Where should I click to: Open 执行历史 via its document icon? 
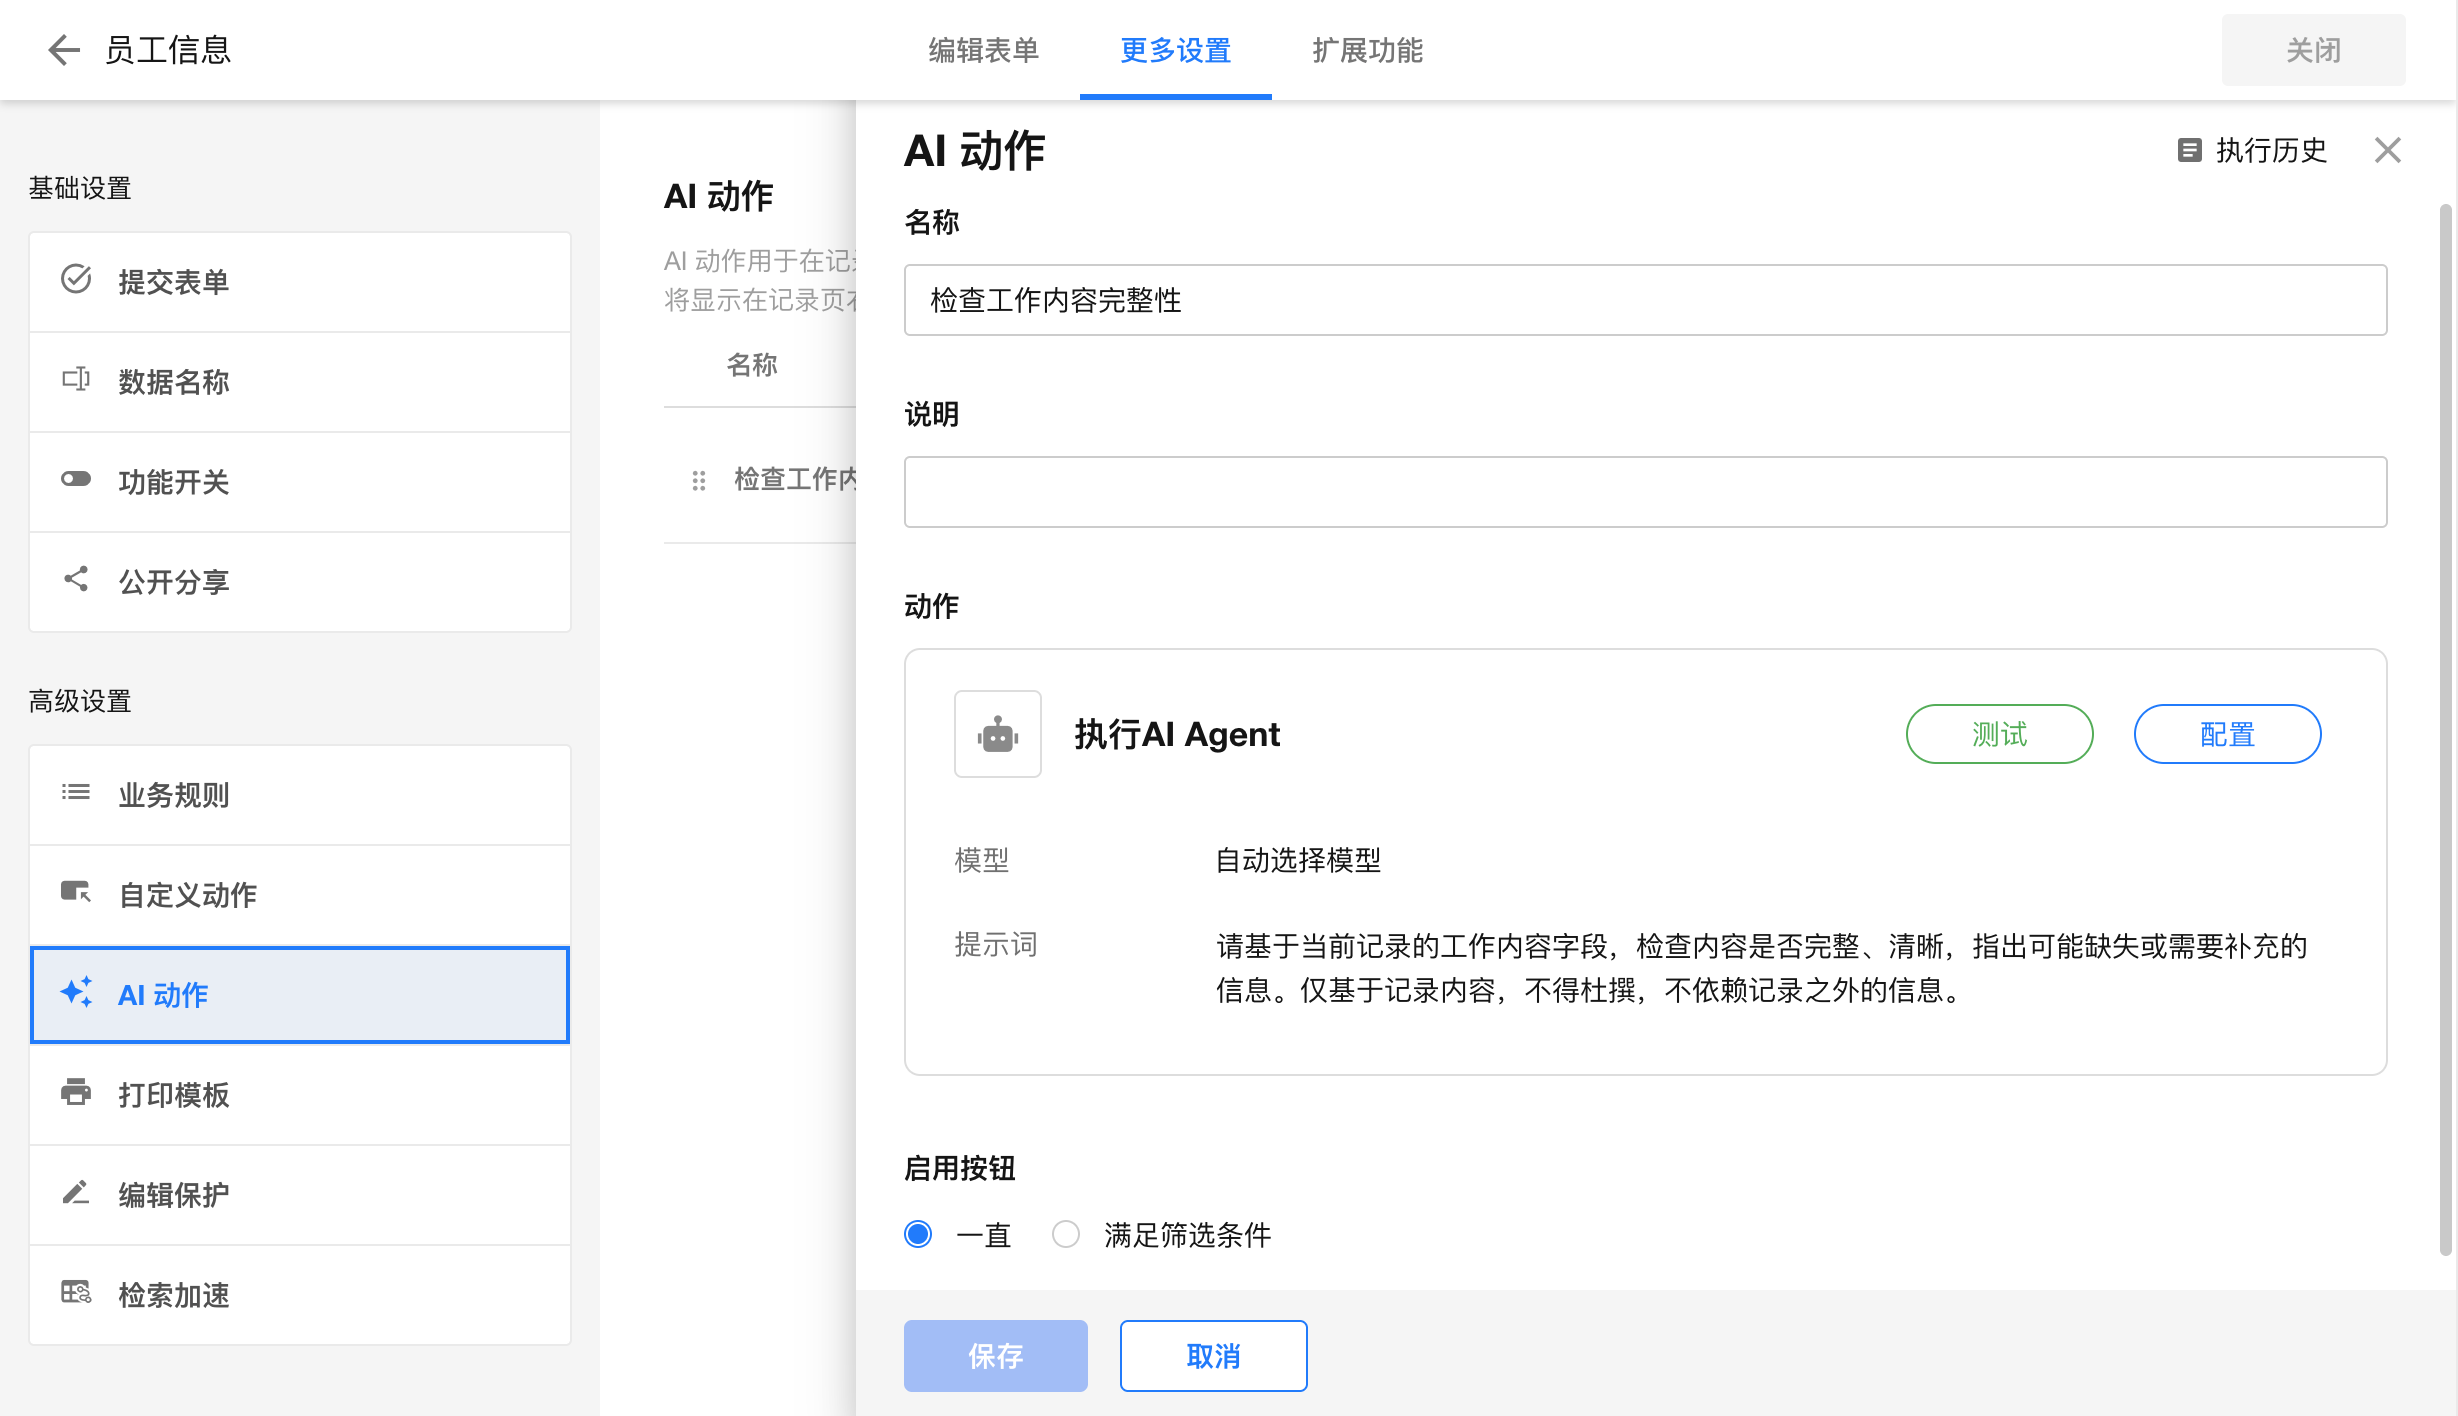tap(2189, 150)
